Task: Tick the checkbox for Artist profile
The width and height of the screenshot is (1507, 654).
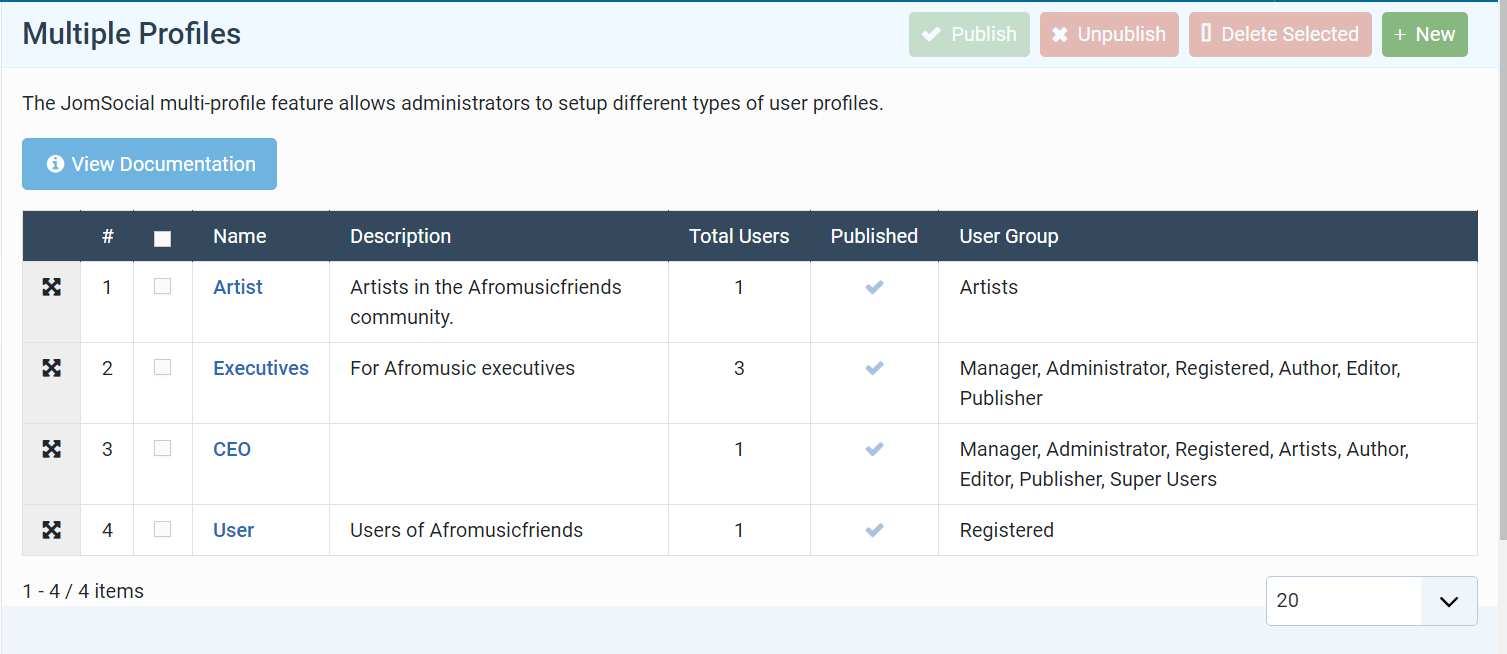Action: pyautogui.click(x=162, y=286)
